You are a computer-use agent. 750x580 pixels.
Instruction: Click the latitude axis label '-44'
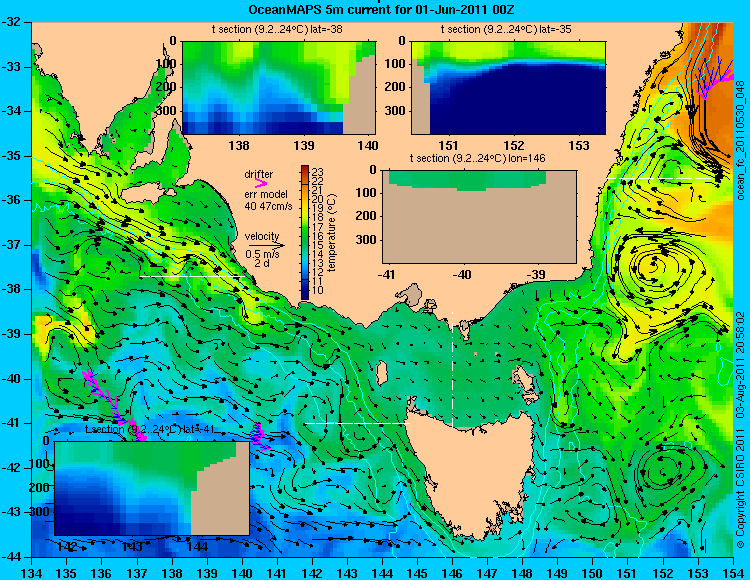[13, 557]
